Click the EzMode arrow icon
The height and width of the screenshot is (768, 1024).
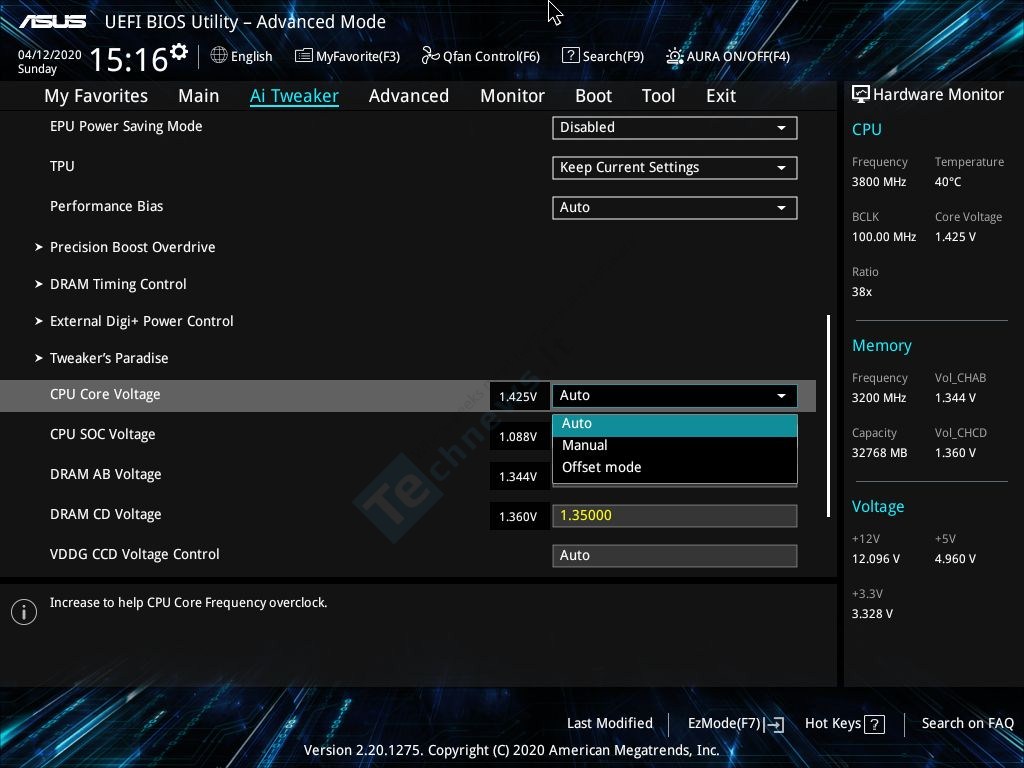(774, 724)
